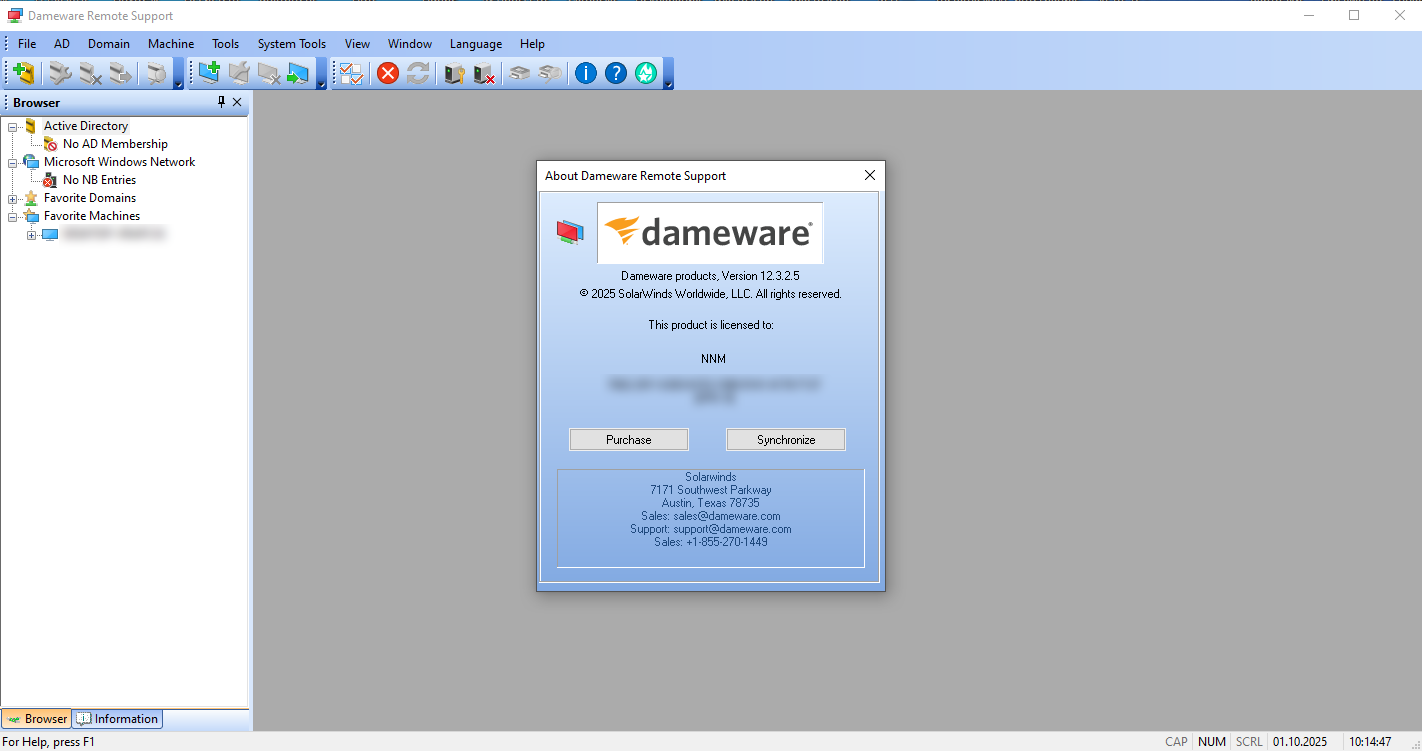Switch to the Information tab

pos(117,719)
